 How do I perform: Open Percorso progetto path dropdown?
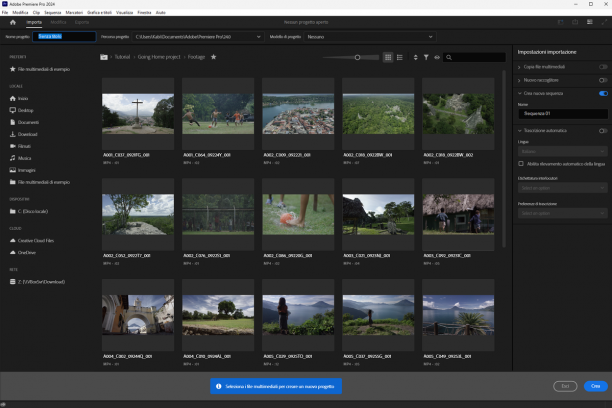(x=198, y=37)
